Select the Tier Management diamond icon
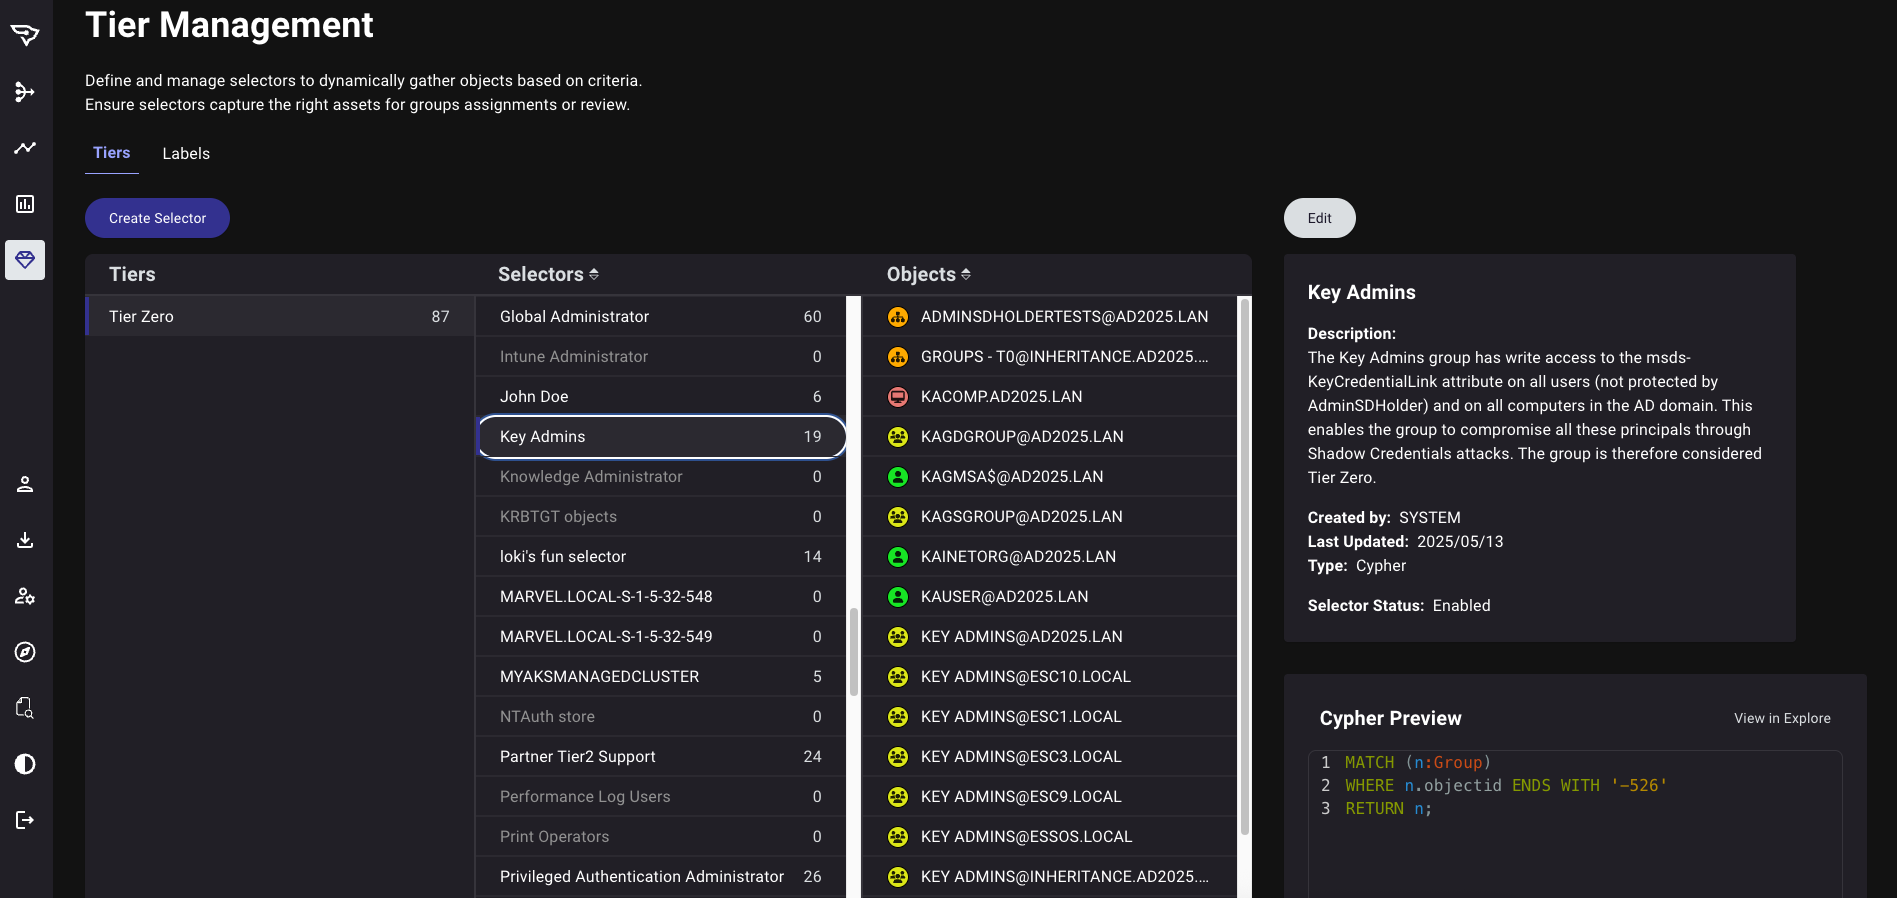 point(25,260)
